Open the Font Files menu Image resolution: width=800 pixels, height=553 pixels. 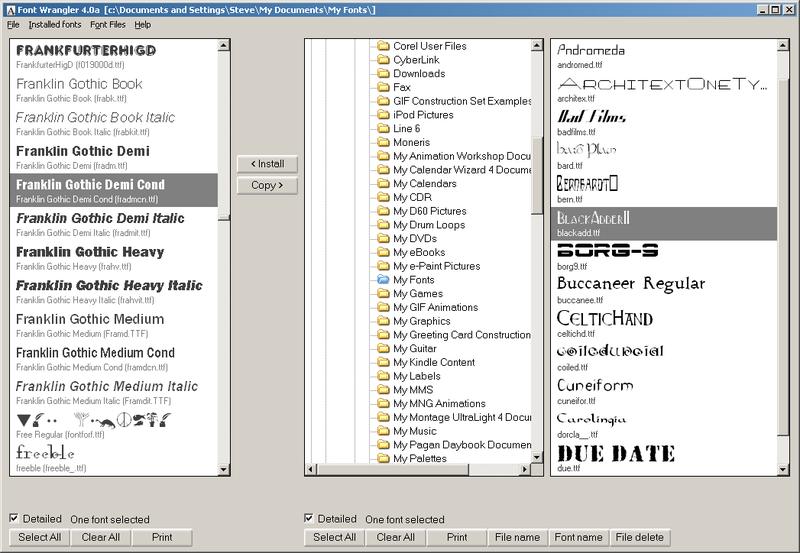(108, 24)
